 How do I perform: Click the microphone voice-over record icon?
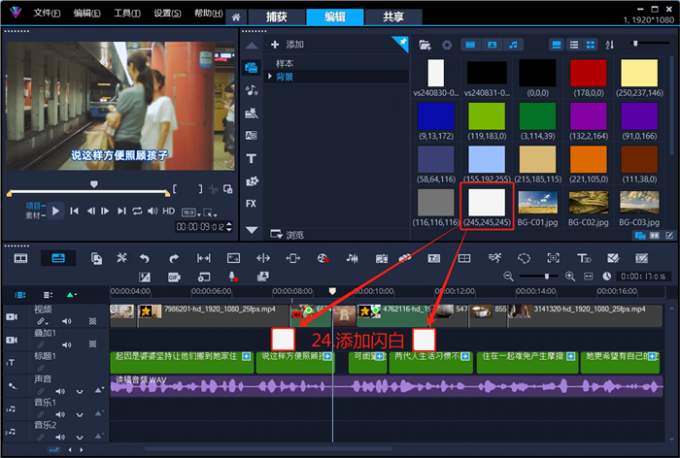pyautogui.click(x=232, y=276)
